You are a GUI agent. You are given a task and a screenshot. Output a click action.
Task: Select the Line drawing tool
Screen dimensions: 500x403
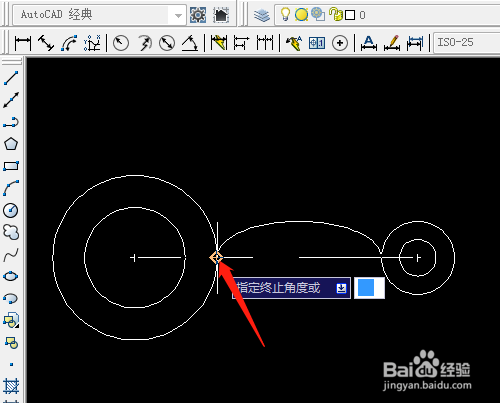pos(11,78)
